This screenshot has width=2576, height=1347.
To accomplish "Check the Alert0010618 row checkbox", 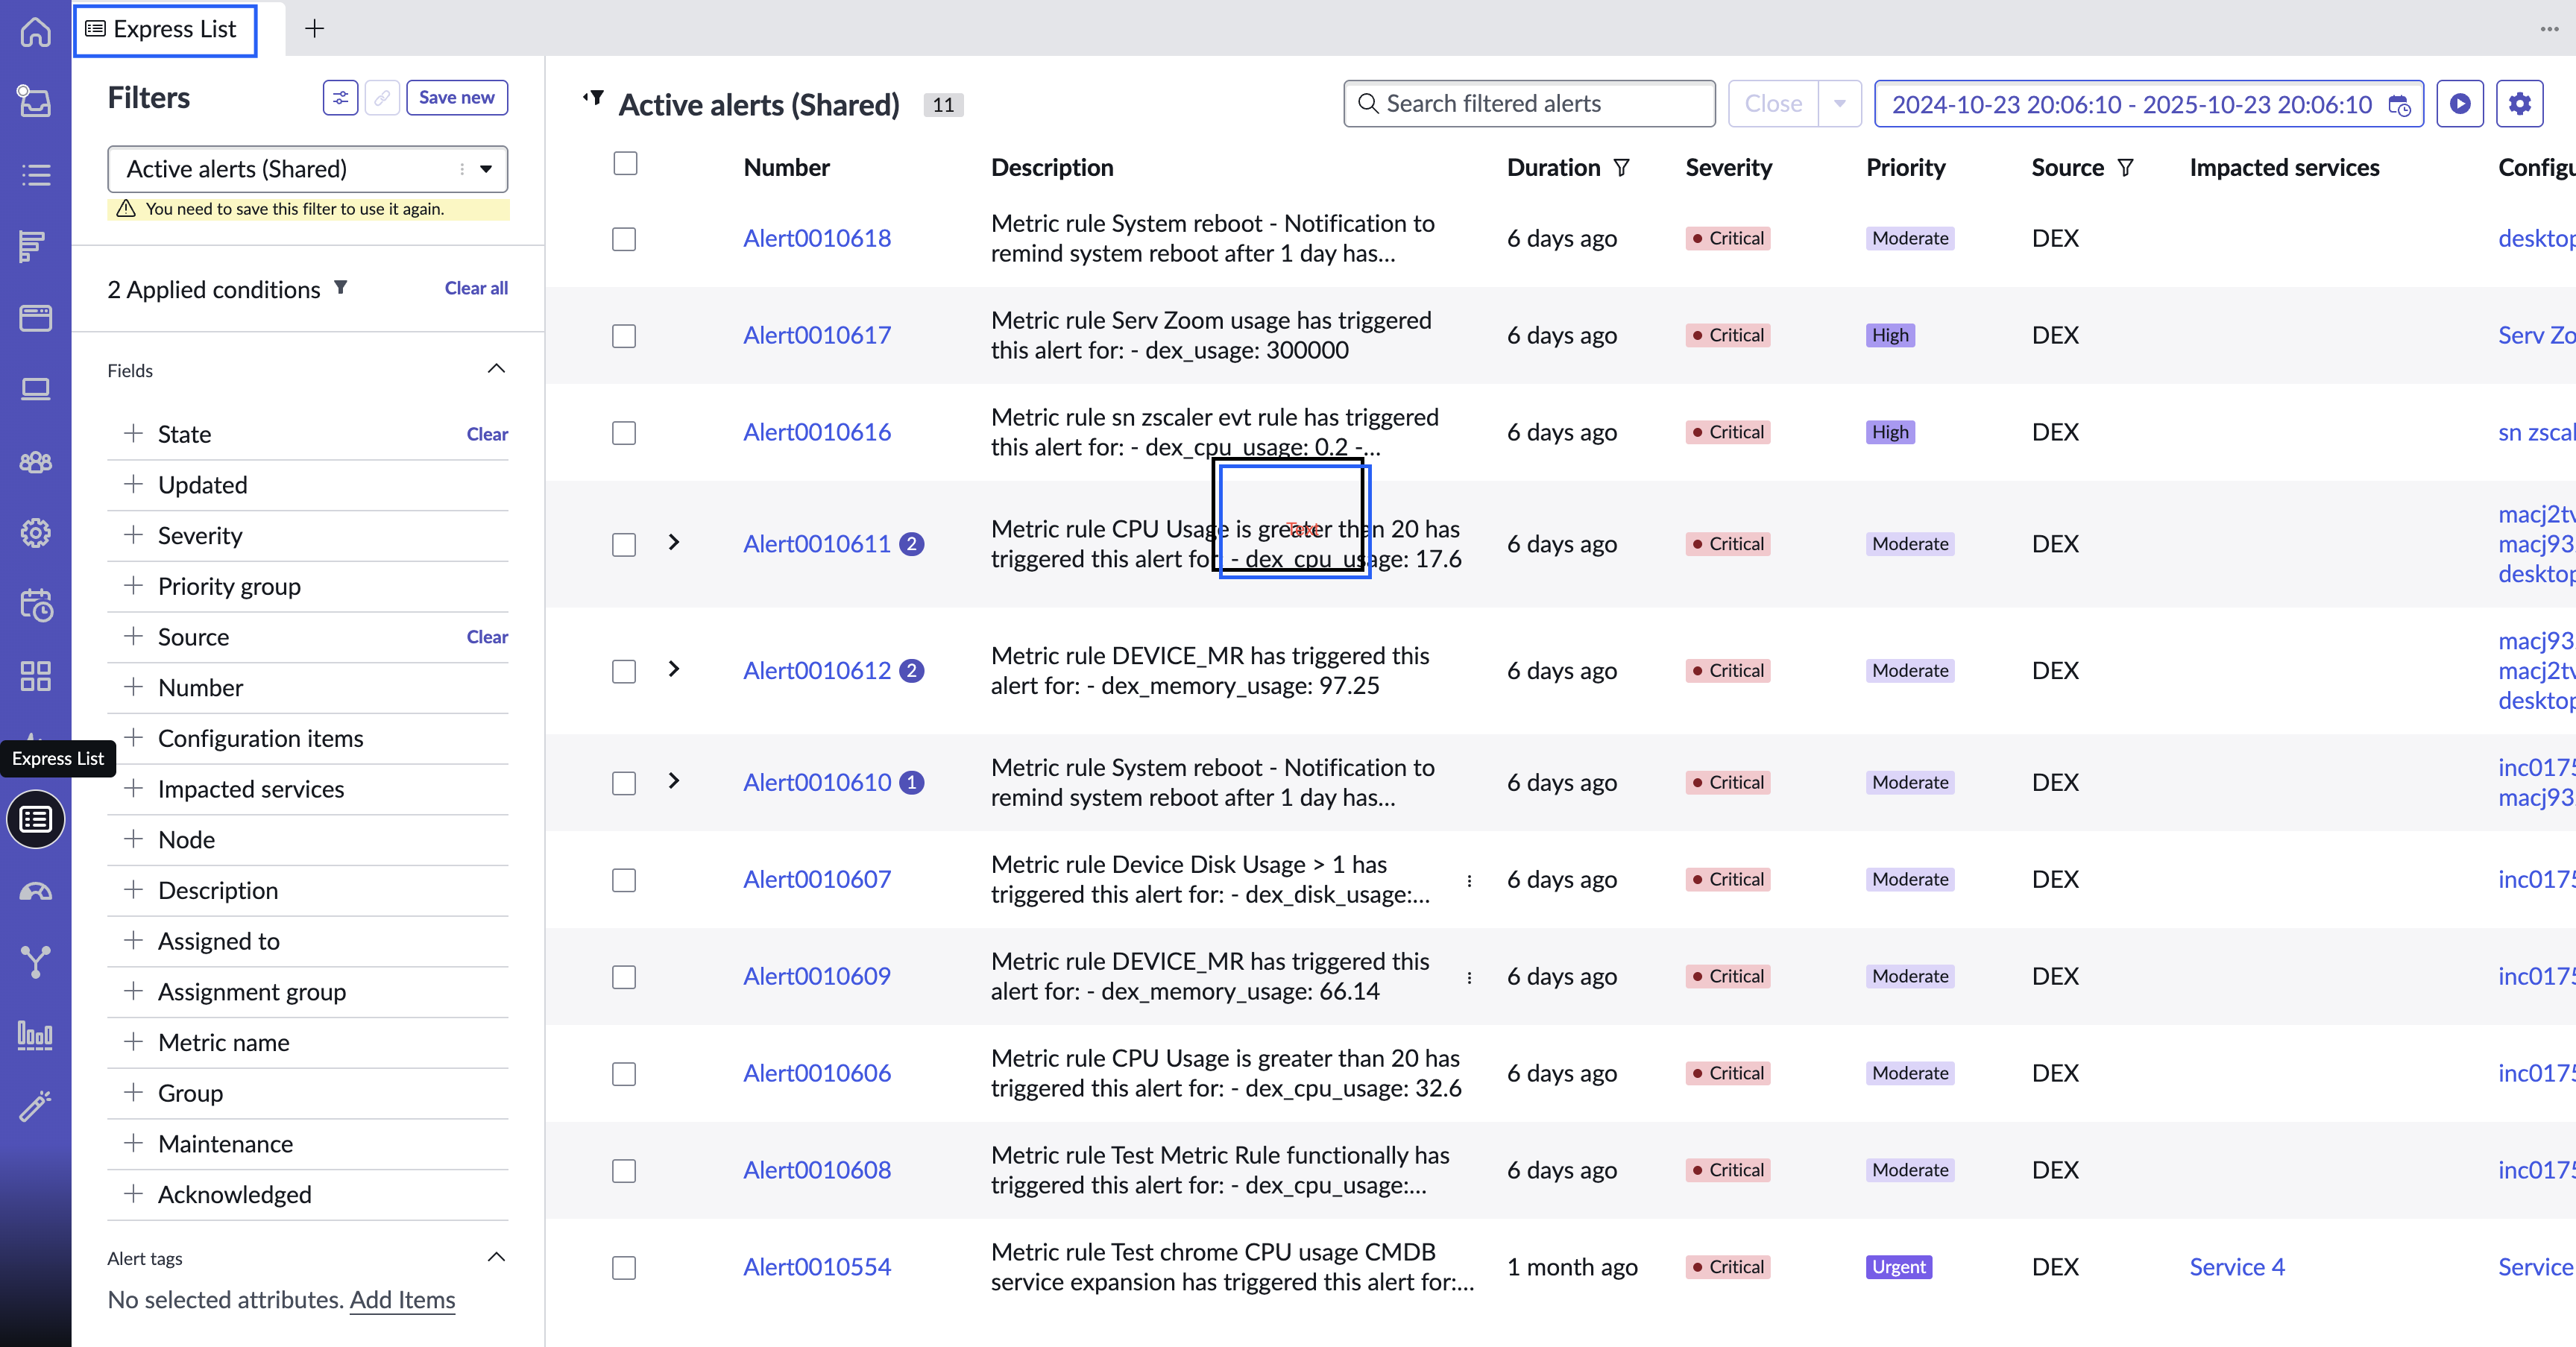I will click(624, 239).
